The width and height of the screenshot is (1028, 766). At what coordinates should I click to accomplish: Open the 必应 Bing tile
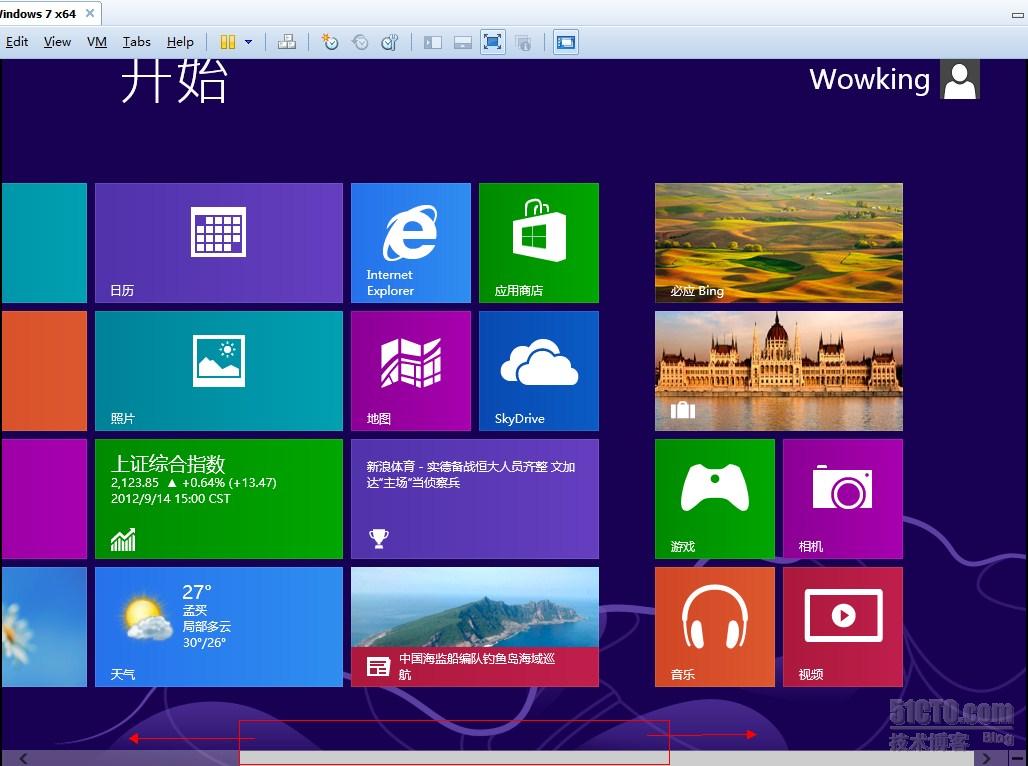coord(779,243)
